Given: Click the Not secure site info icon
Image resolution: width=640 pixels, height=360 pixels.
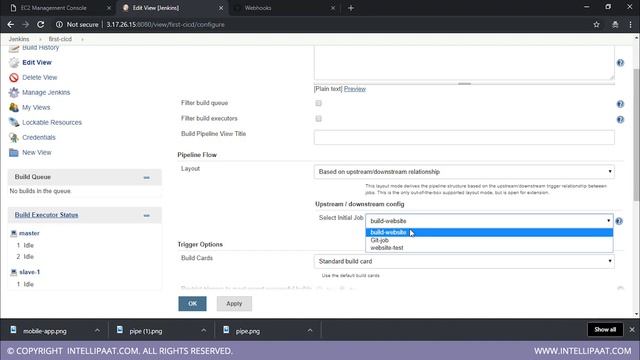Looking at the screenshot, I should pyautogui.click(x=59, y=24).
